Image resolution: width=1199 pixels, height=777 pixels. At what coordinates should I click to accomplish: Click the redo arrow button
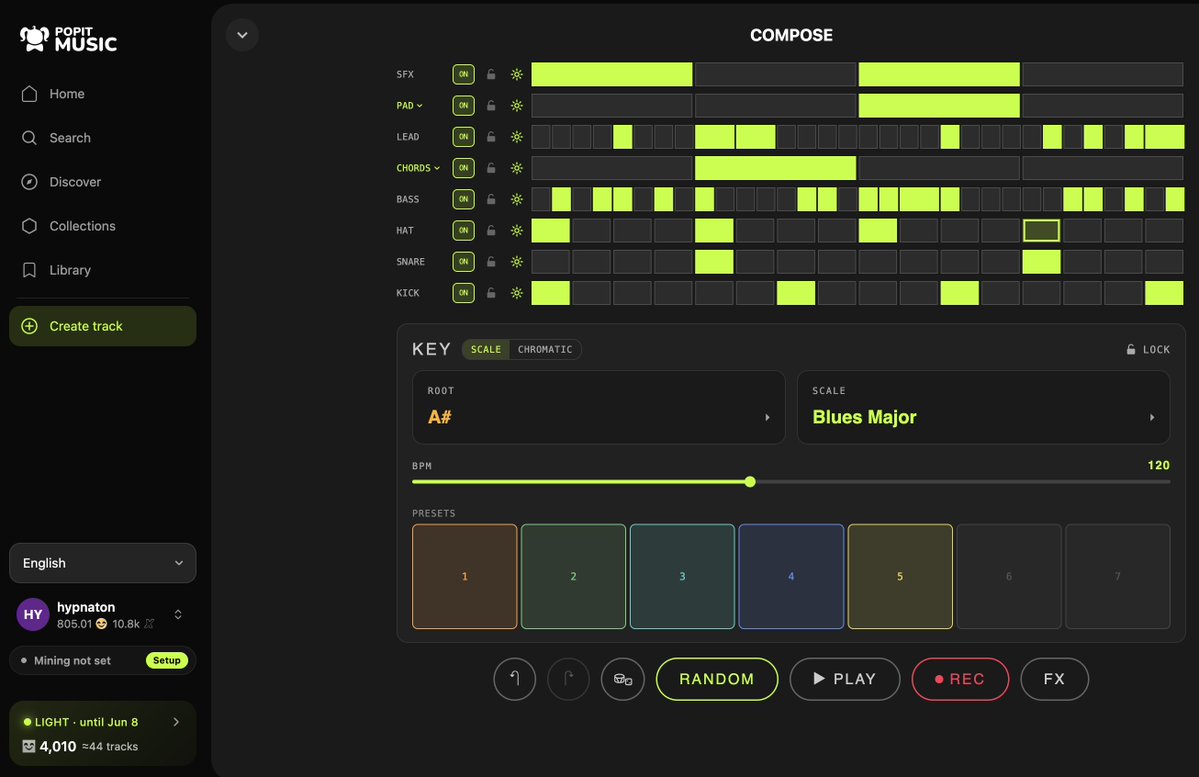[x=569, y=679]
